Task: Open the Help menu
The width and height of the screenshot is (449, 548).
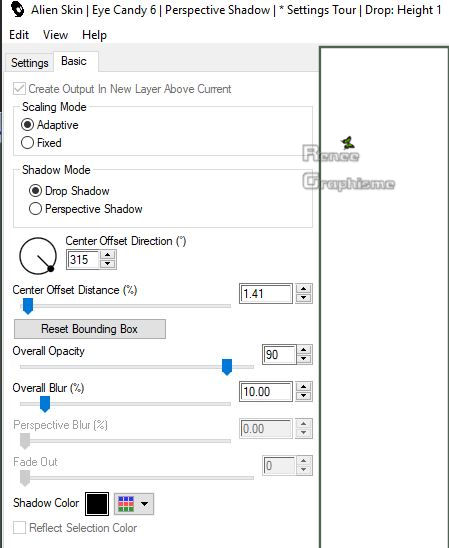Action: point(94,35)
